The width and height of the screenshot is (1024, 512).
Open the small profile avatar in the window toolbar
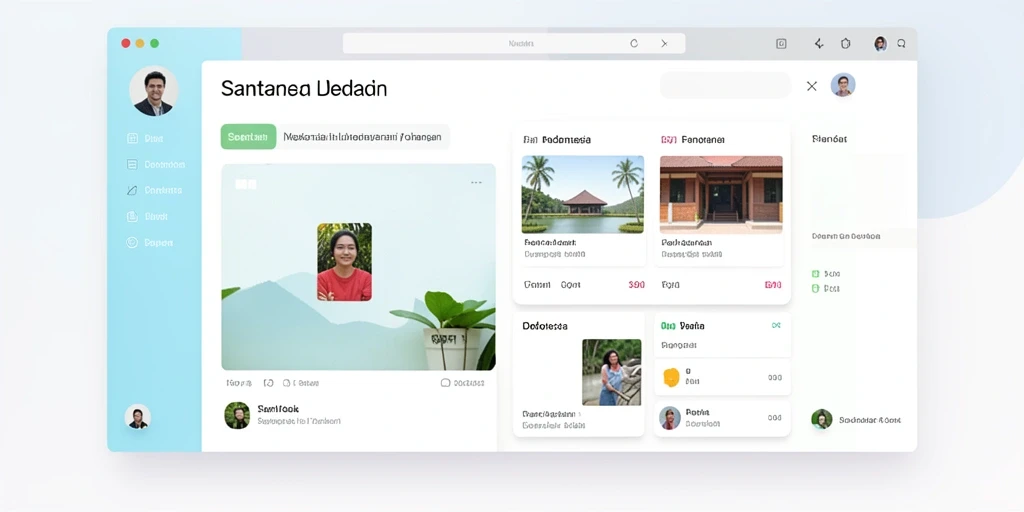(880, 44)
